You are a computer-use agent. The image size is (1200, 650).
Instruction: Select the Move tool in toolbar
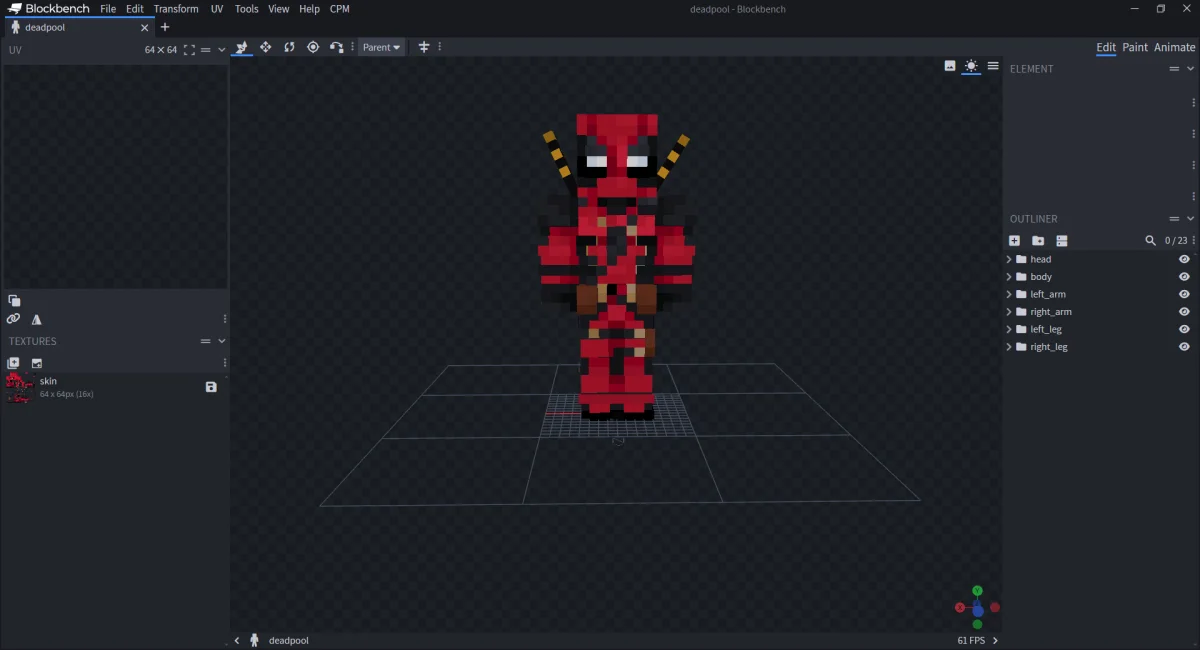[x=241, y=47]
